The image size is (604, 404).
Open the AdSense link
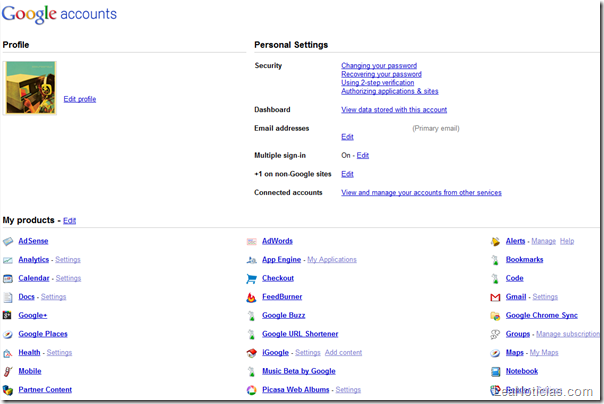click(33, 241)
